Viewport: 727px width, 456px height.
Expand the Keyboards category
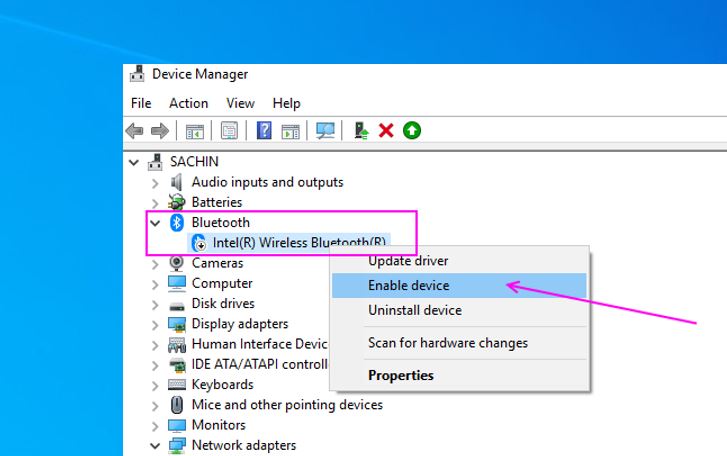155,386
